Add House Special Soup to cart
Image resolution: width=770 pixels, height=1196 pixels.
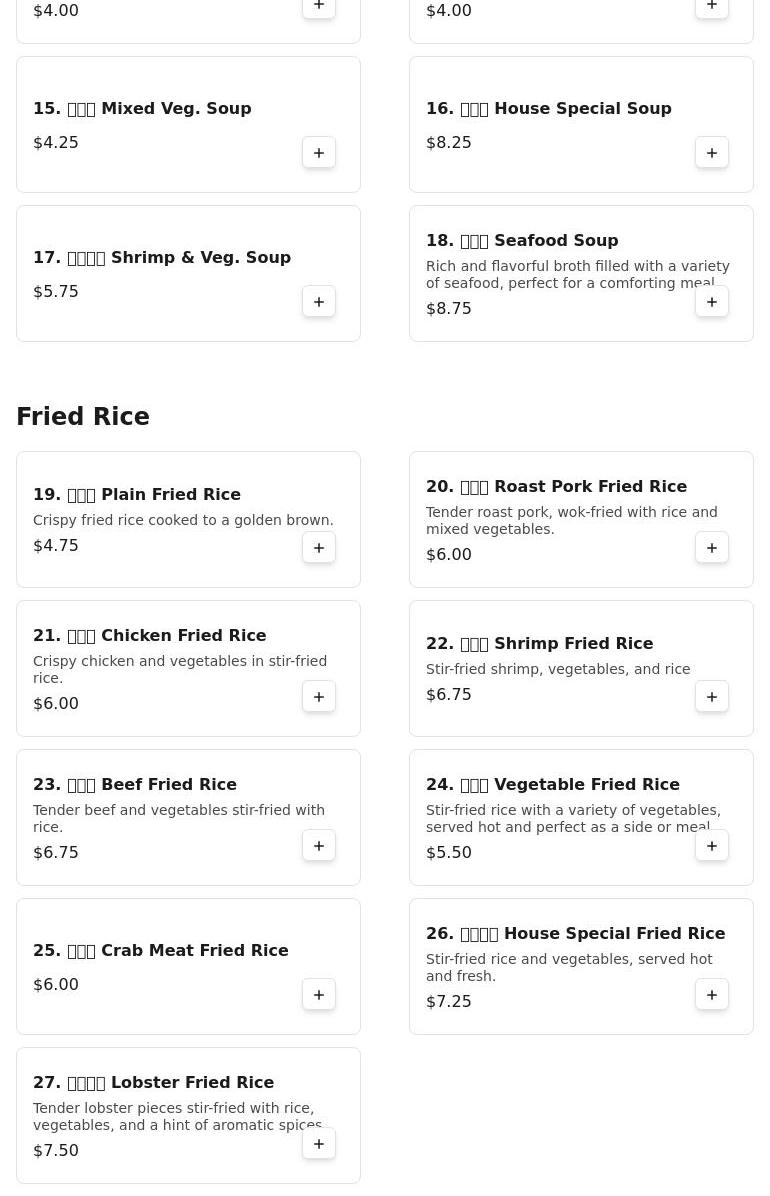tap(712, 153)
